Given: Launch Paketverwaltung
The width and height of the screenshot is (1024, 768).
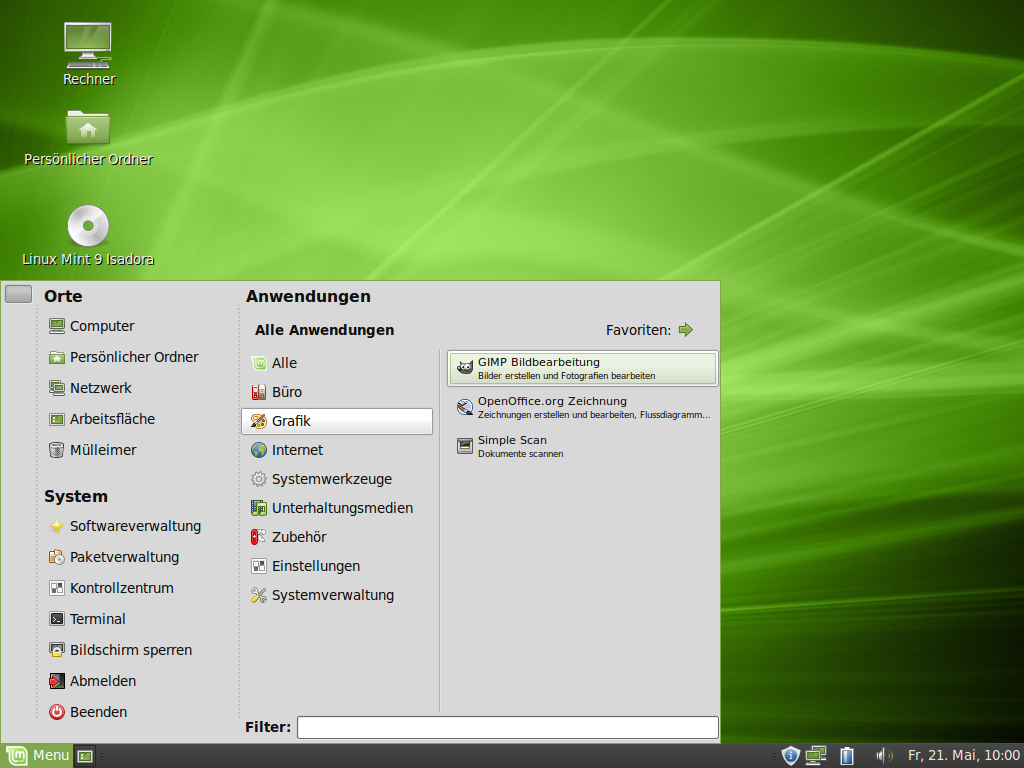Looking at the screenshot, I should click(x=122, y=556).
